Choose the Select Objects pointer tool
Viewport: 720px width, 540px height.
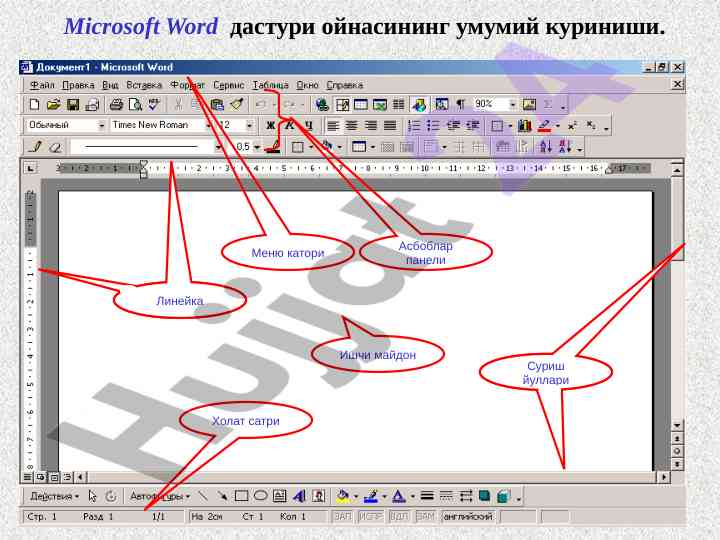click(92, 496)
